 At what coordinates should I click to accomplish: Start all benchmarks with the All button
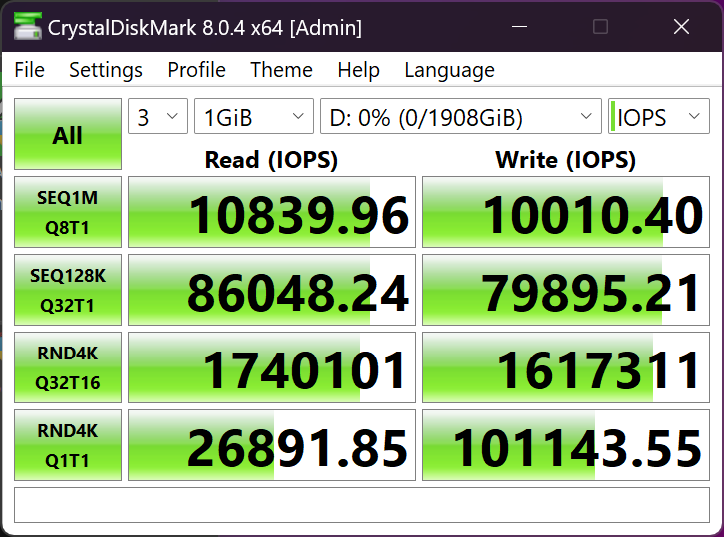pyautogui.click(x=68, y=134)
